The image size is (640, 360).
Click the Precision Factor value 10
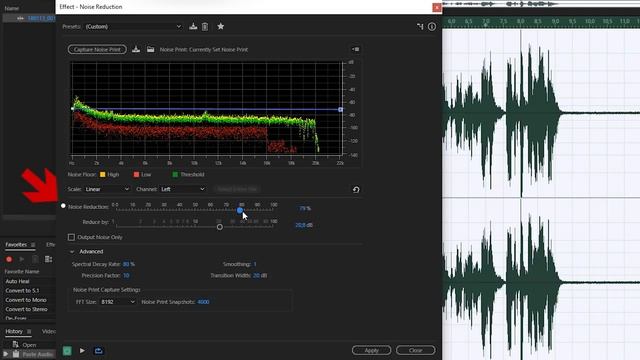coord(126,276)
